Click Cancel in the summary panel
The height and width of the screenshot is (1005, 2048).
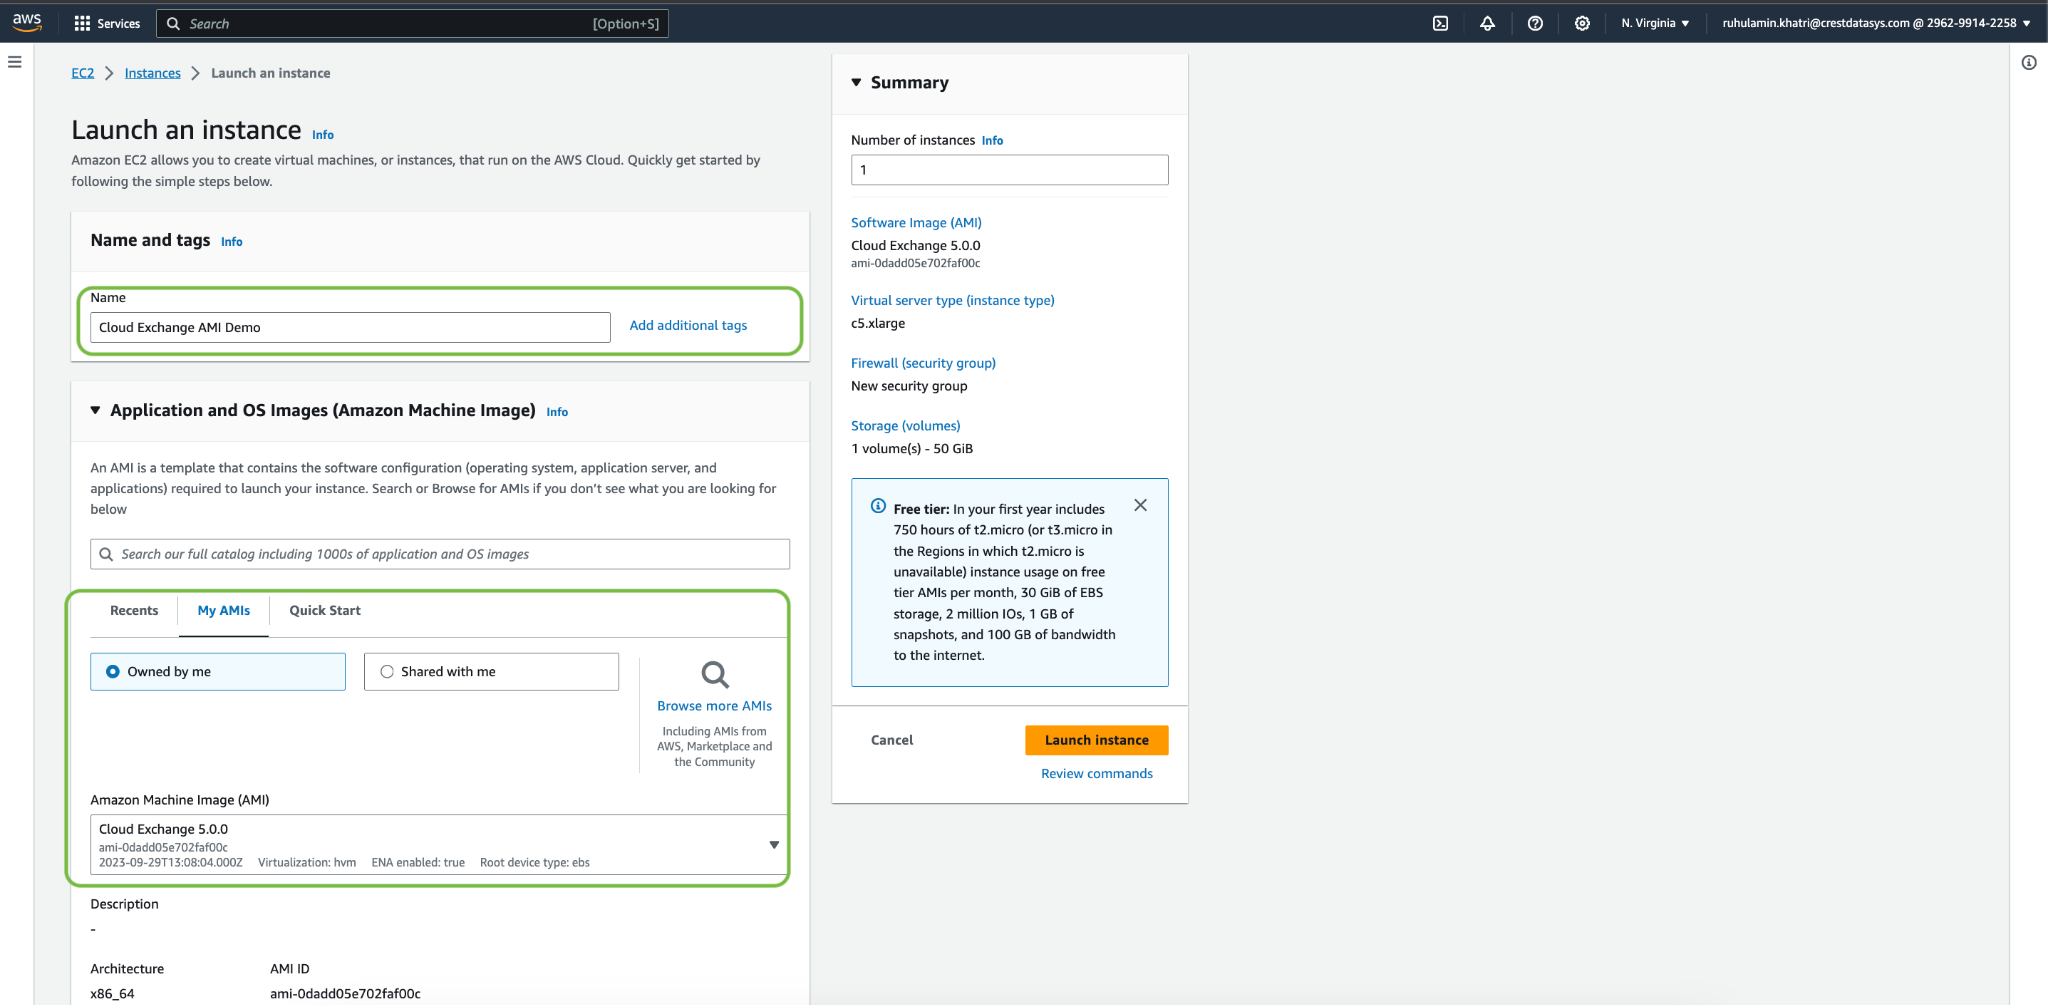point(892,740)
